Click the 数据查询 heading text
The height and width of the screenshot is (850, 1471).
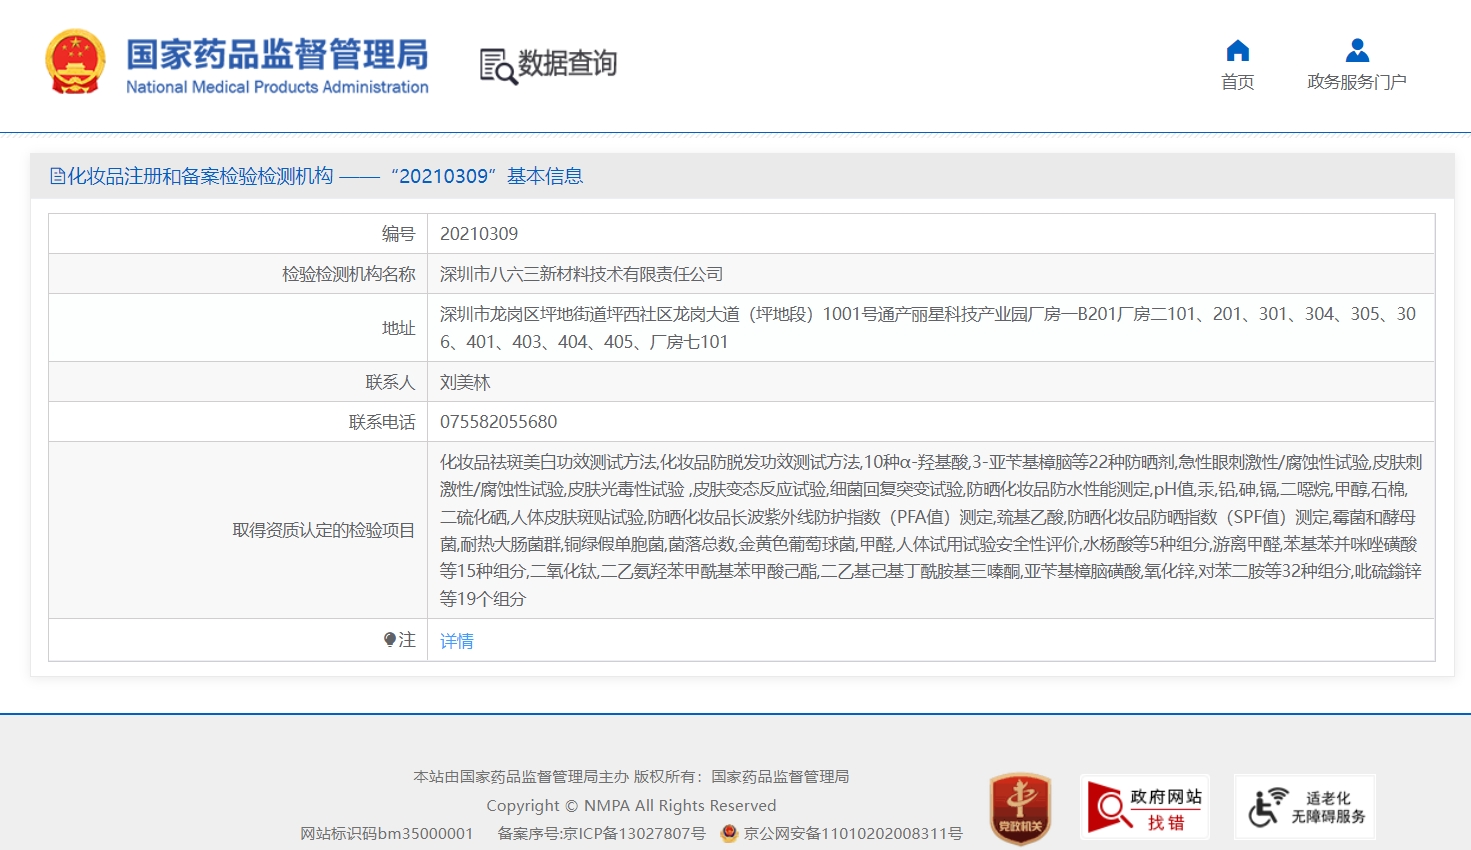(567, 63)
